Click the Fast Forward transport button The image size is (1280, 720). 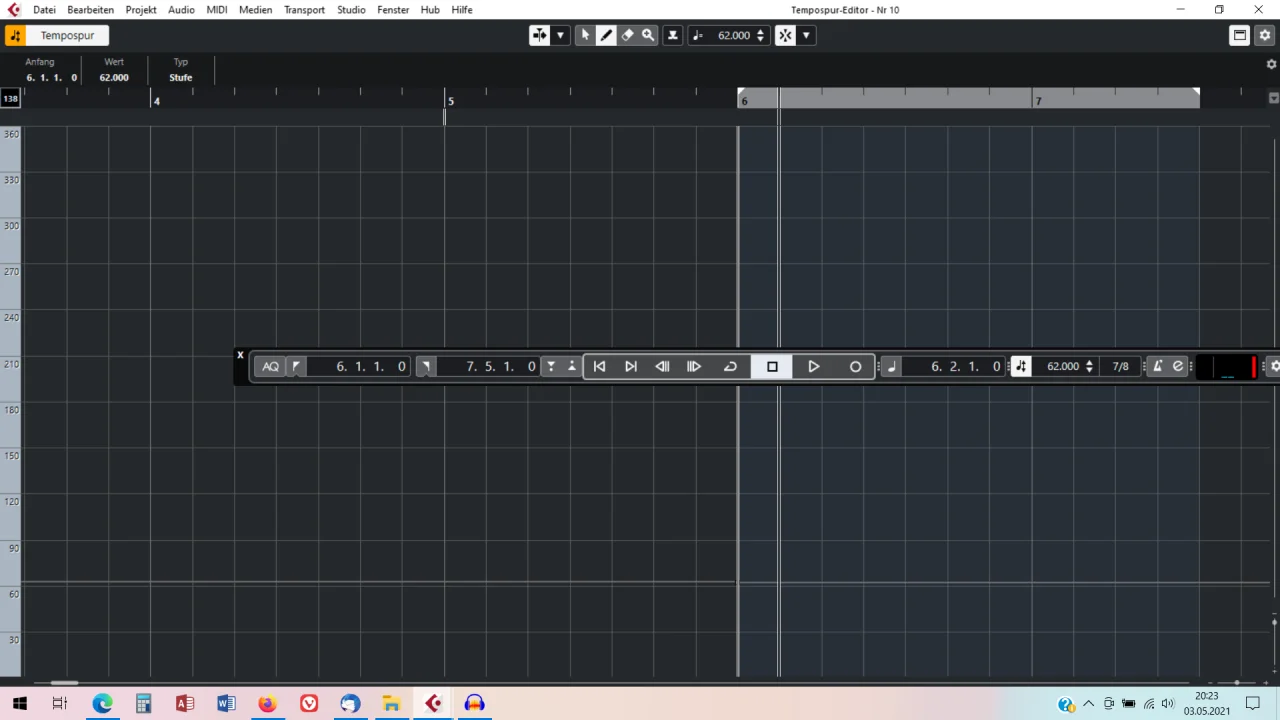coord(694,366)
